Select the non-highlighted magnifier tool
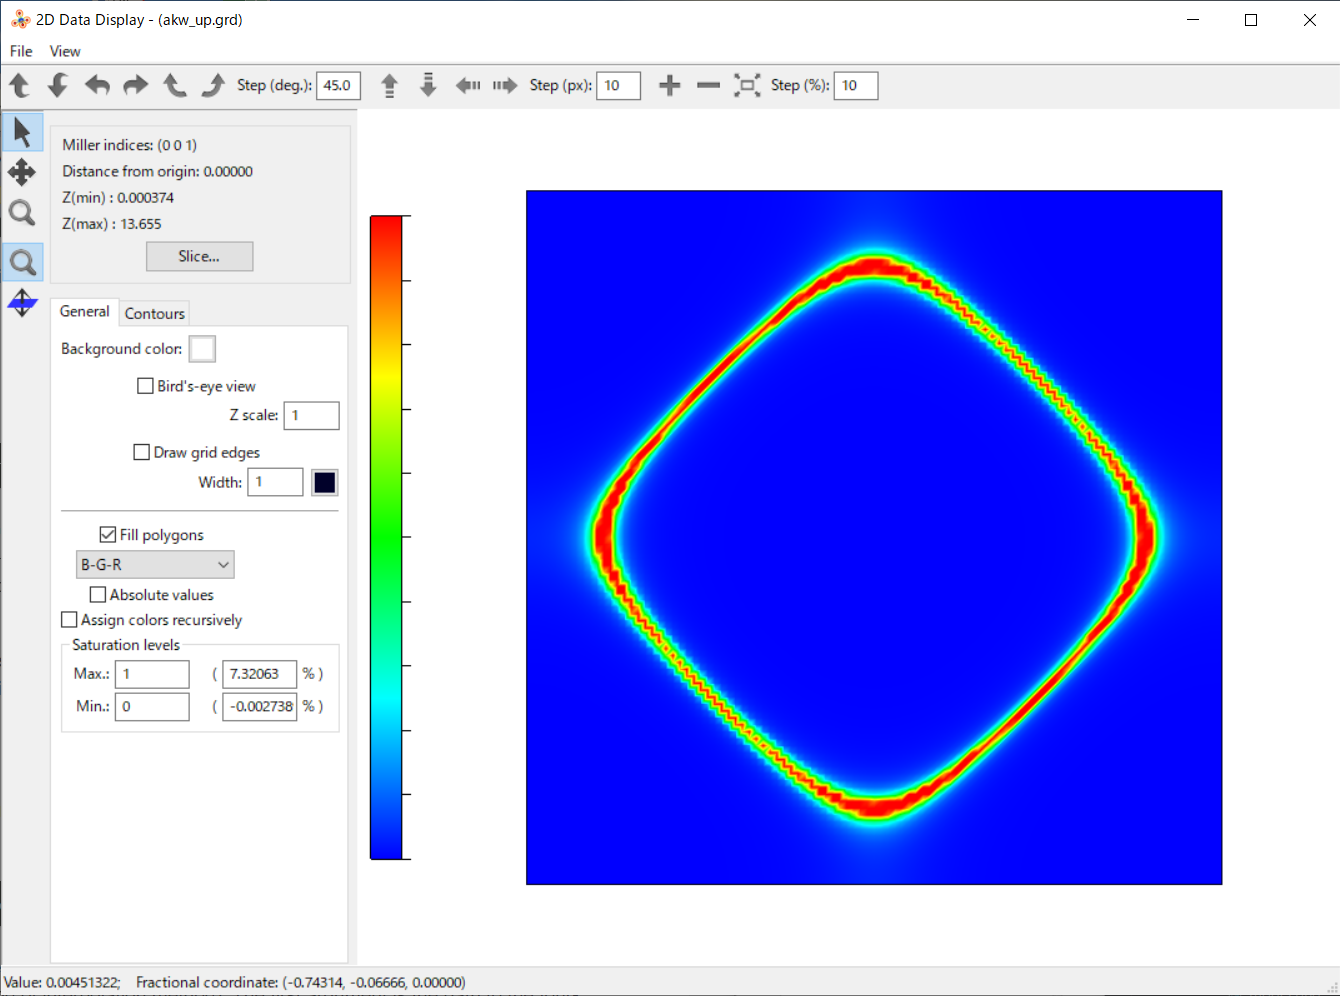Image resolution: width=1340 pixels, height=996 pixels. pyautogui.click(x=22, y=212)
